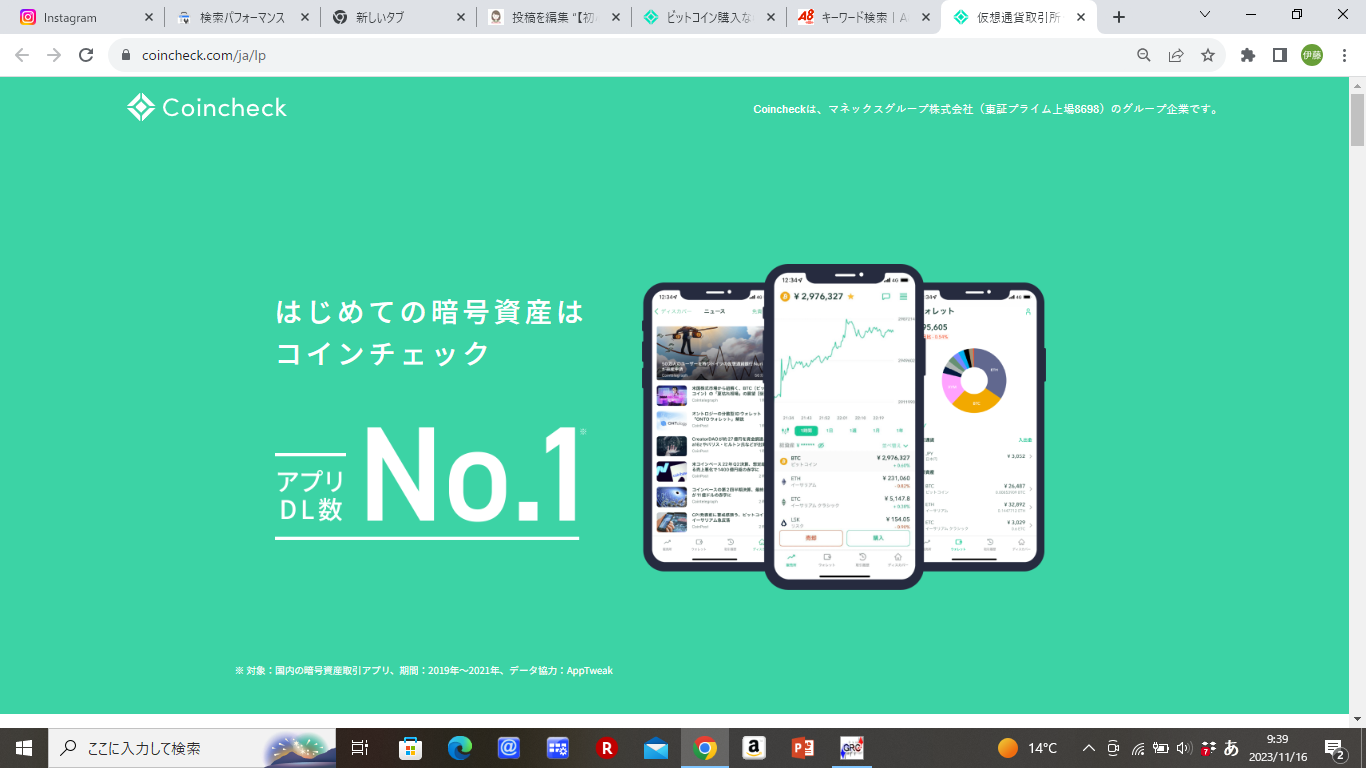This screenshot has height=768, width=1366.
Task: Click the left phone news mockup
Action: click(x=705, y=427)
